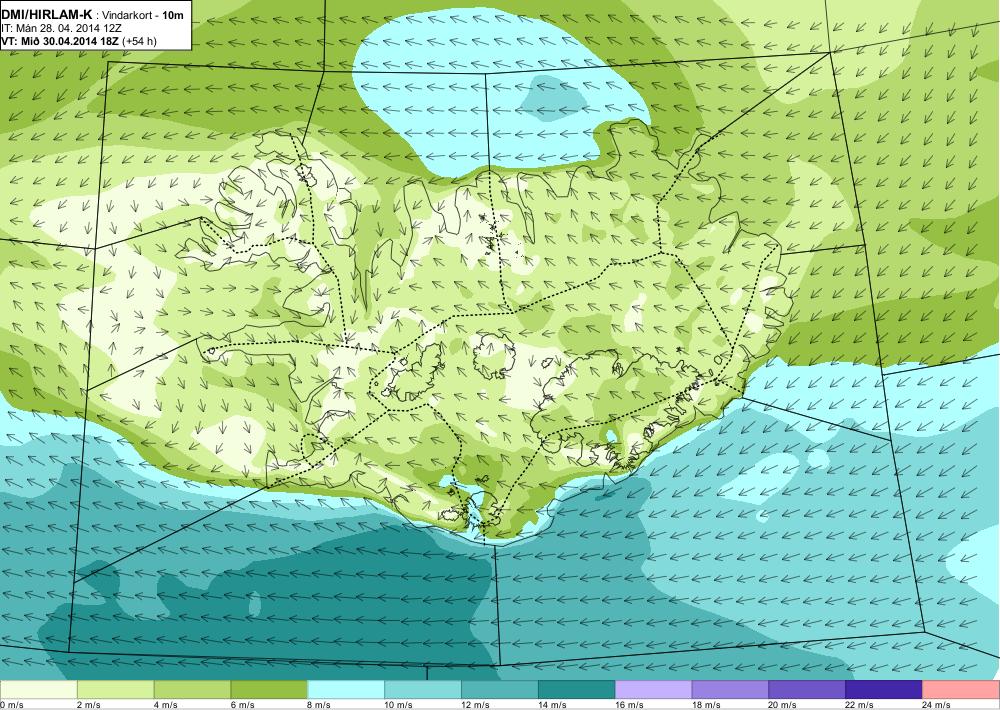Click the 'VT: Mið 30.04.2014 18Z' valid time
Viewport: 1000px width, 710px height.
[x=60, y=41]
